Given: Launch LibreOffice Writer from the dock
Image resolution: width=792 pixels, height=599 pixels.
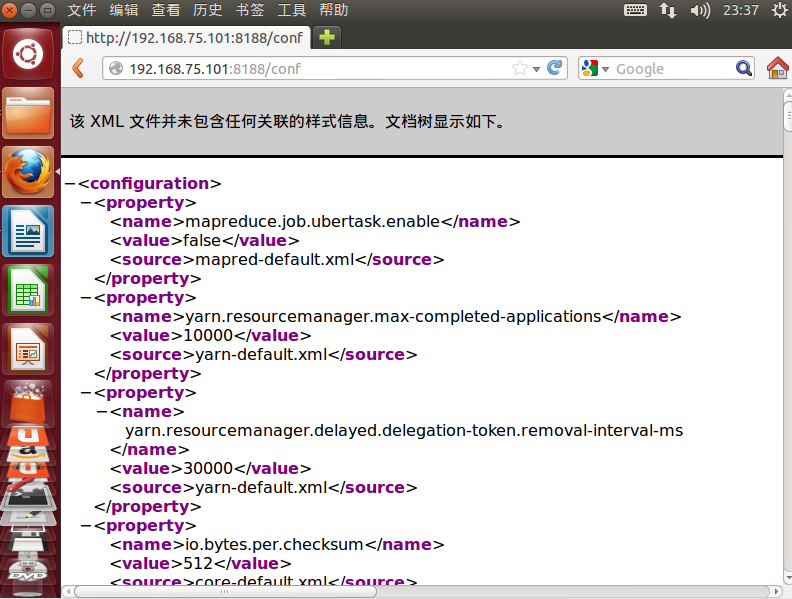Looking at the screenshot, I should pyautogui.click(x=28, y=231).
